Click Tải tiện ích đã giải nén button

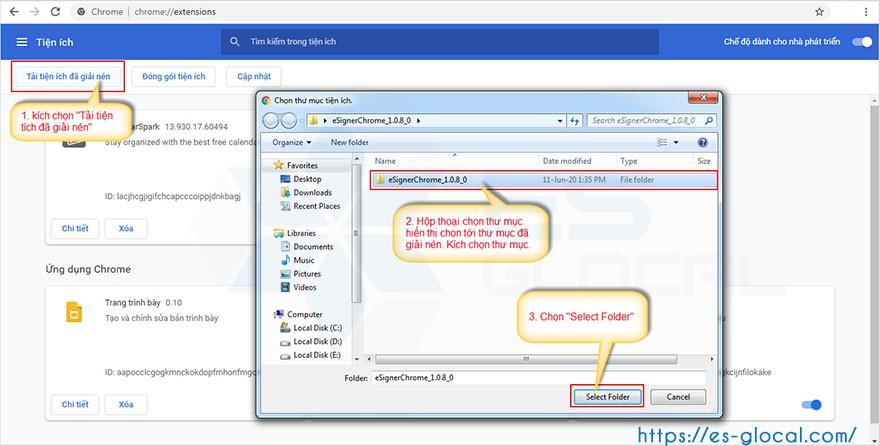coord(68,76)
